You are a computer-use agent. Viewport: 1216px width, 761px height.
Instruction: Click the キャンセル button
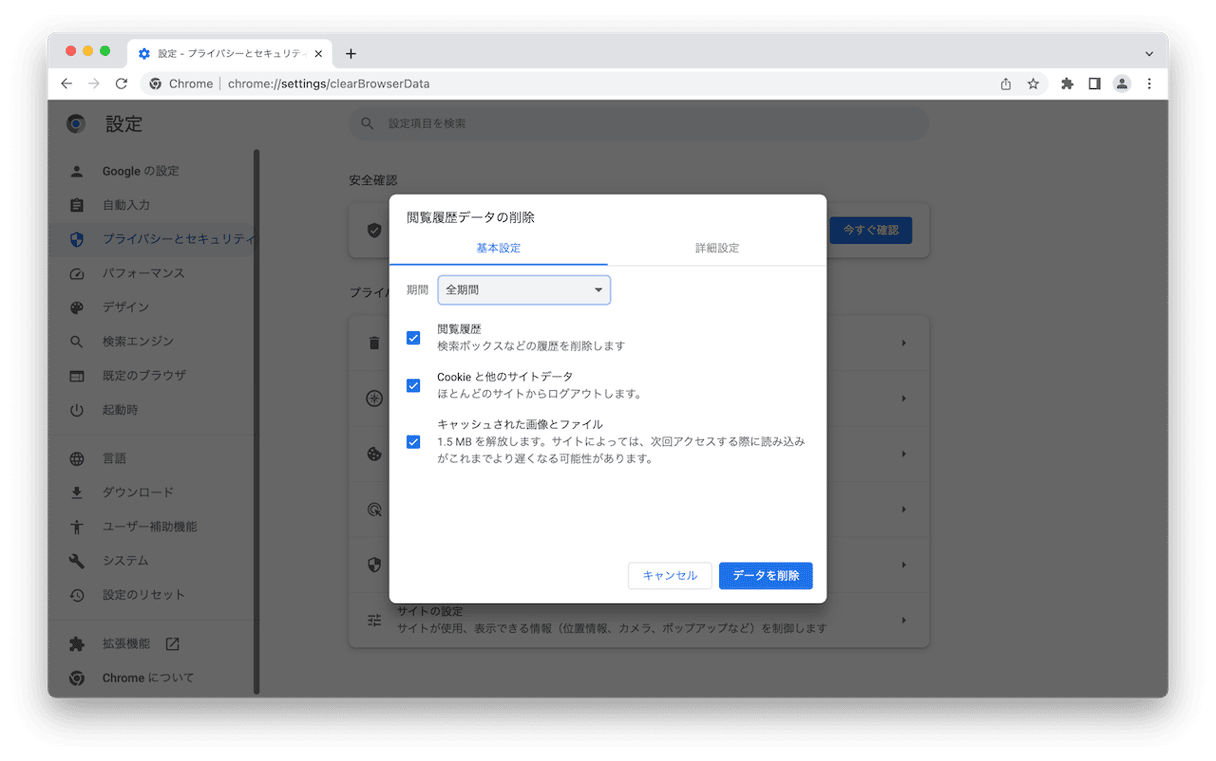coord(670,576)
